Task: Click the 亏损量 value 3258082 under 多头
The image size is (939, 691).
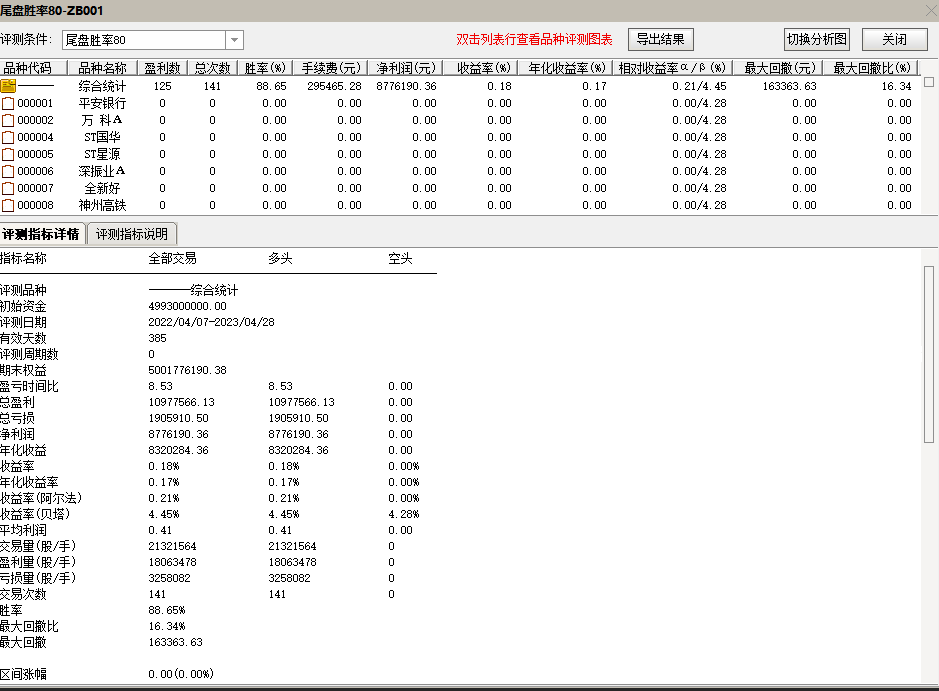Action: [x=289, y=578]
